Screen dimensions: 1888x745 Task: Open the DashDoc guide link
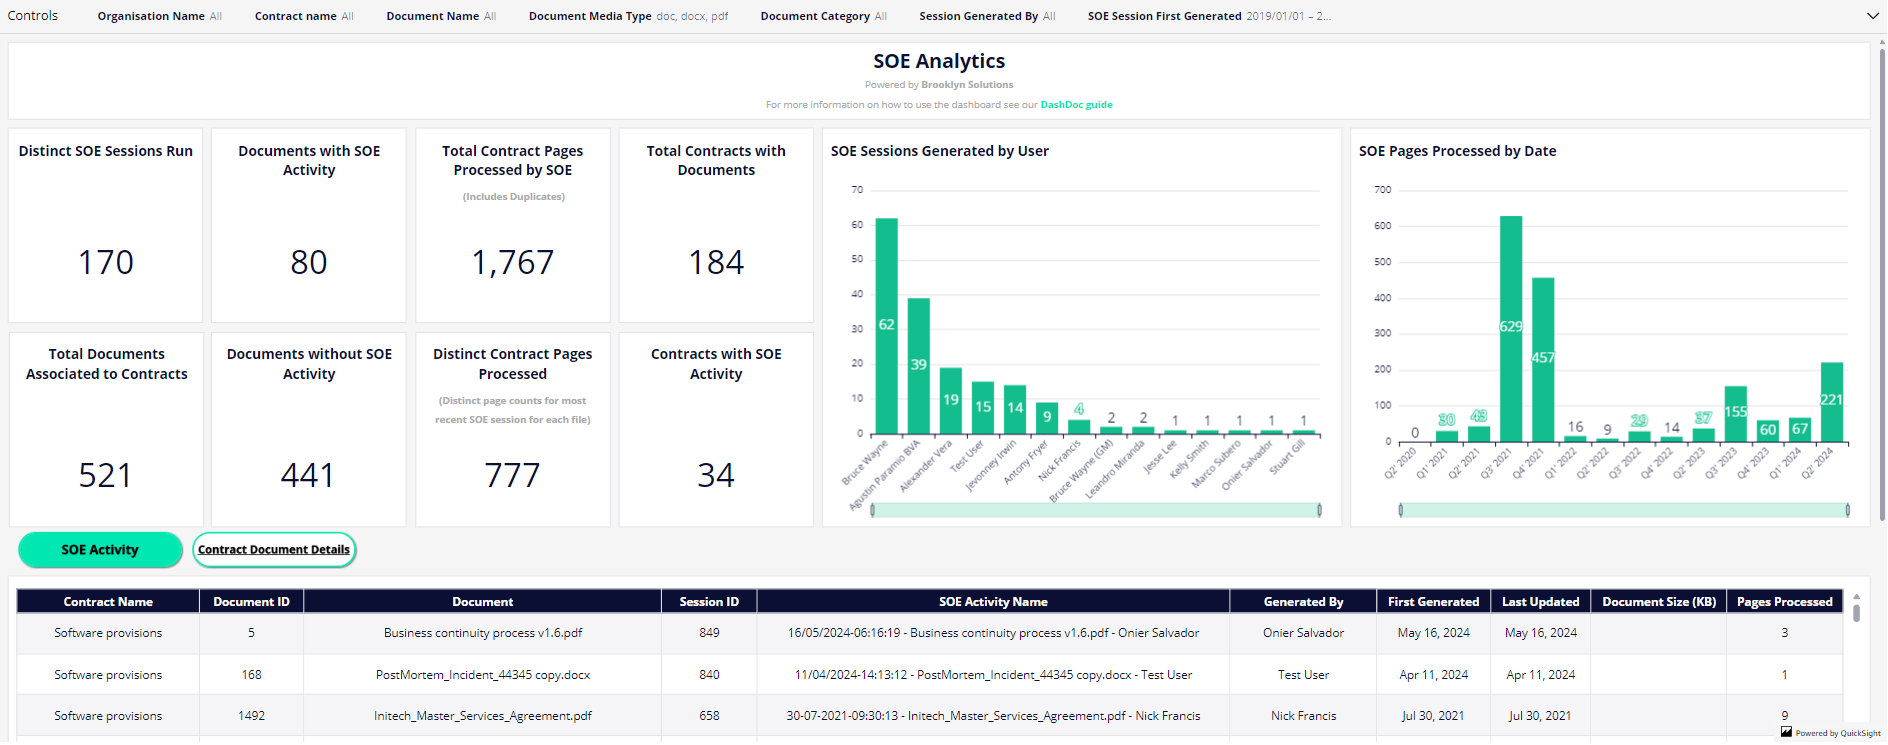pos(1076,105)
